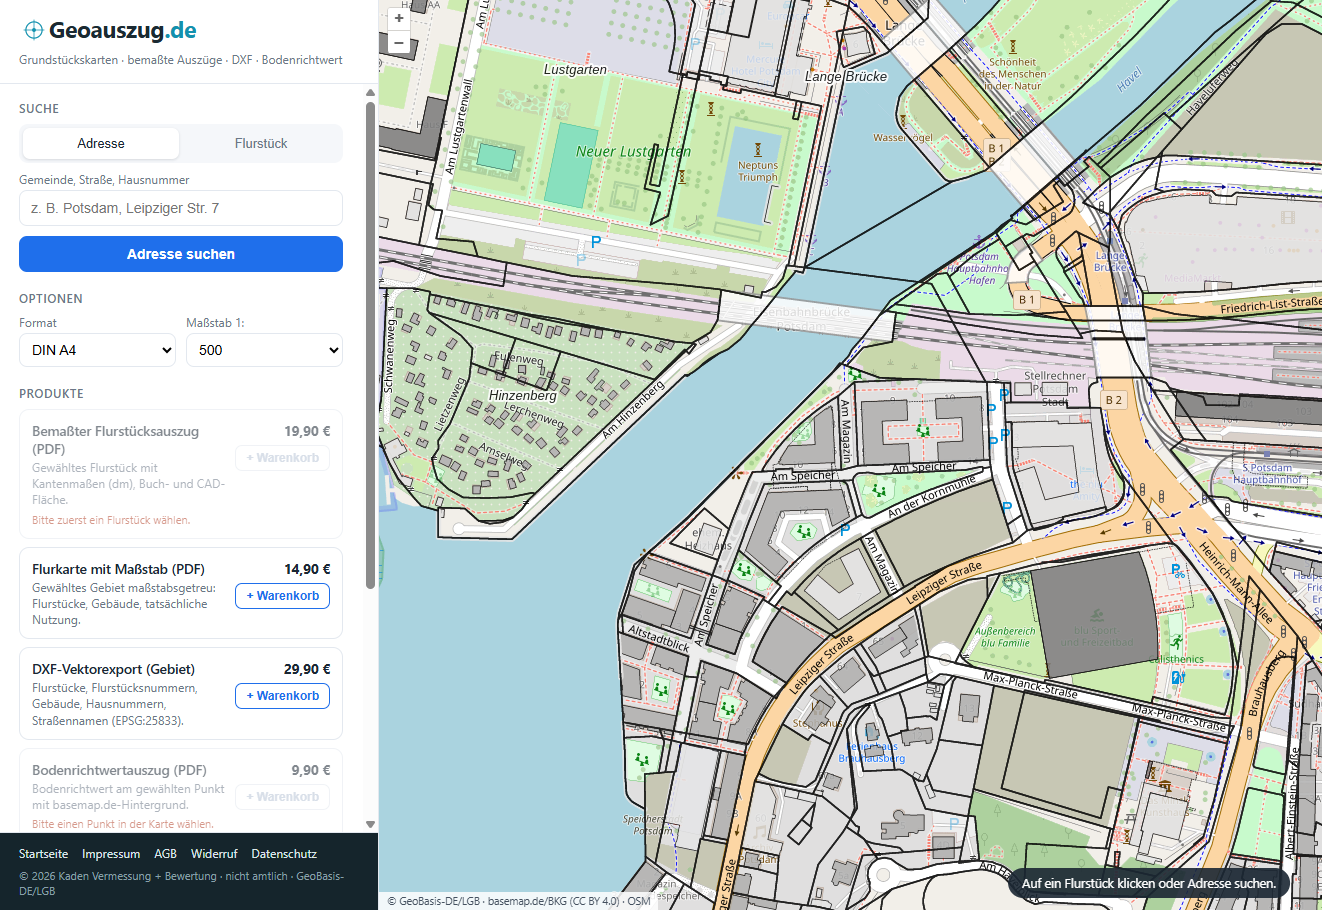Open the basemap.de/BKG attribution link
This screenshot has height=910, width=1322.
coord(527,901)
